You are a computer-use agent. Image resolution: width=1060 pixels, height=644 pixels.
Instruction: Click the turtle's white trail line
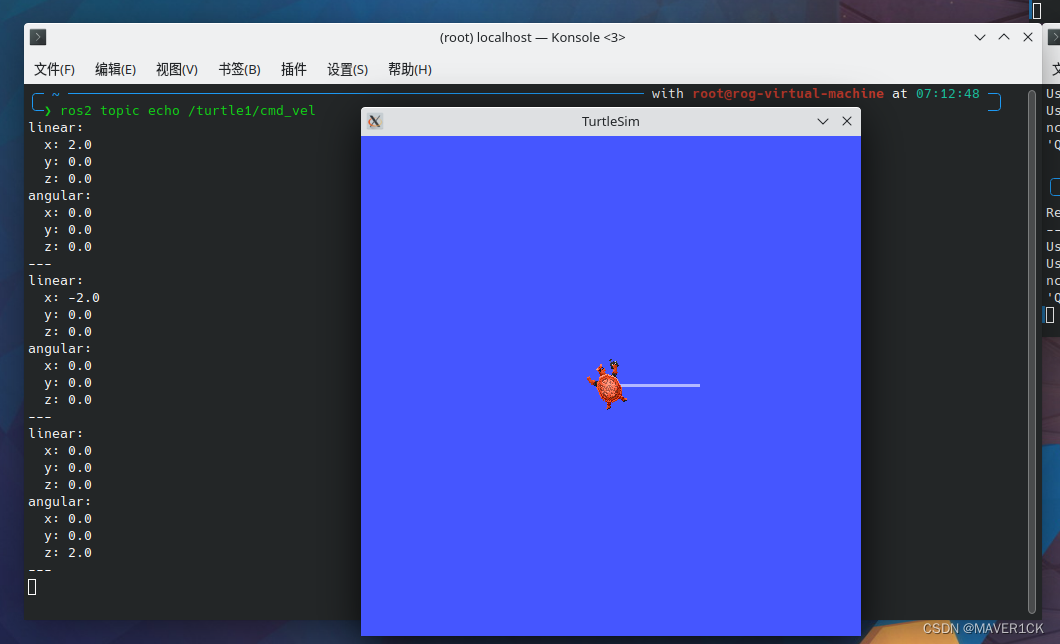pos(660,385)
